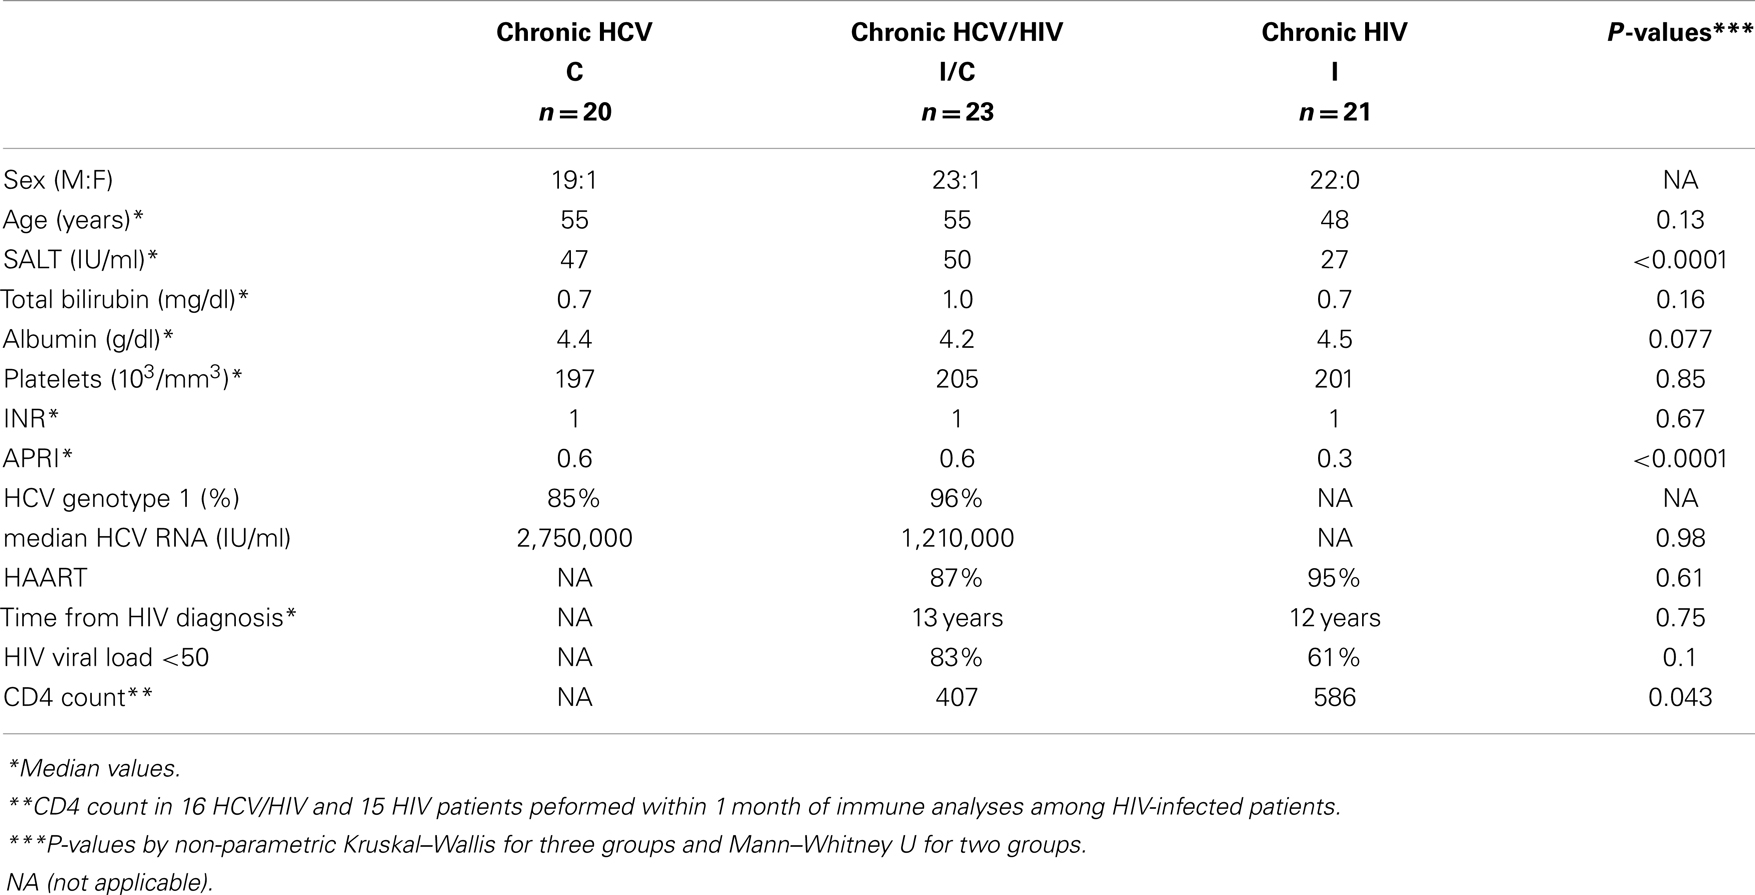
Task: Click the Chronic HCV/HIV column header
Action: point(956,33)
